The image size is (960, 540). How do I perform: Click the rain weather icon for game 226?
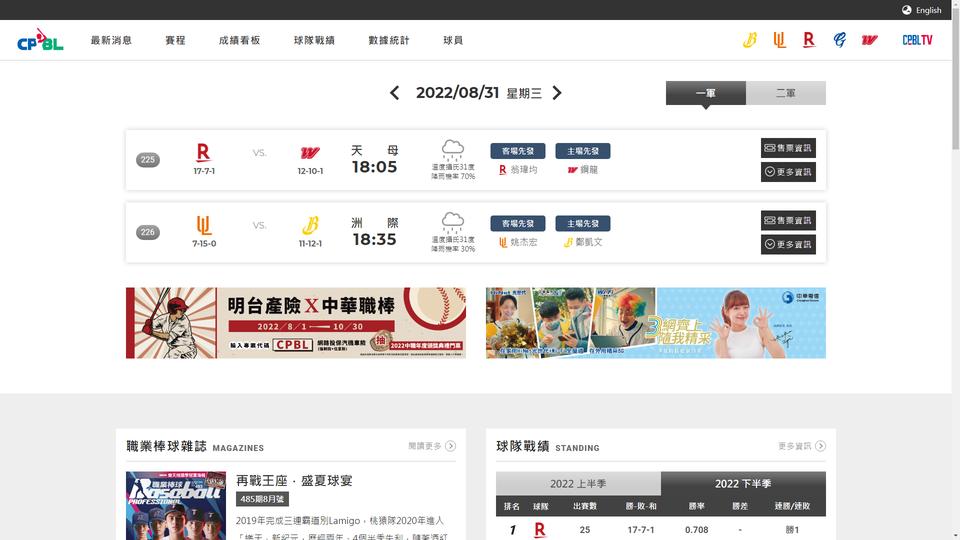pos(452,222)
